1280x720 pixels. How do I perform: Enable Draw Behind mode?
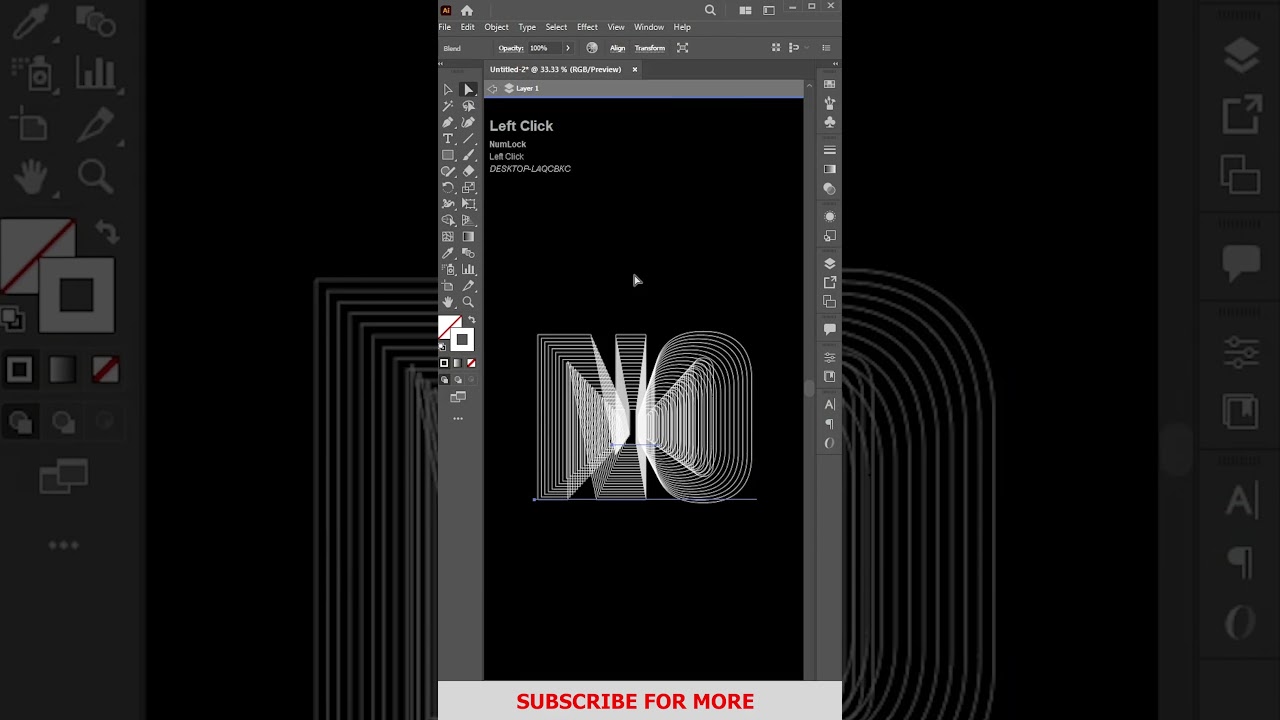tap(458, 380)
